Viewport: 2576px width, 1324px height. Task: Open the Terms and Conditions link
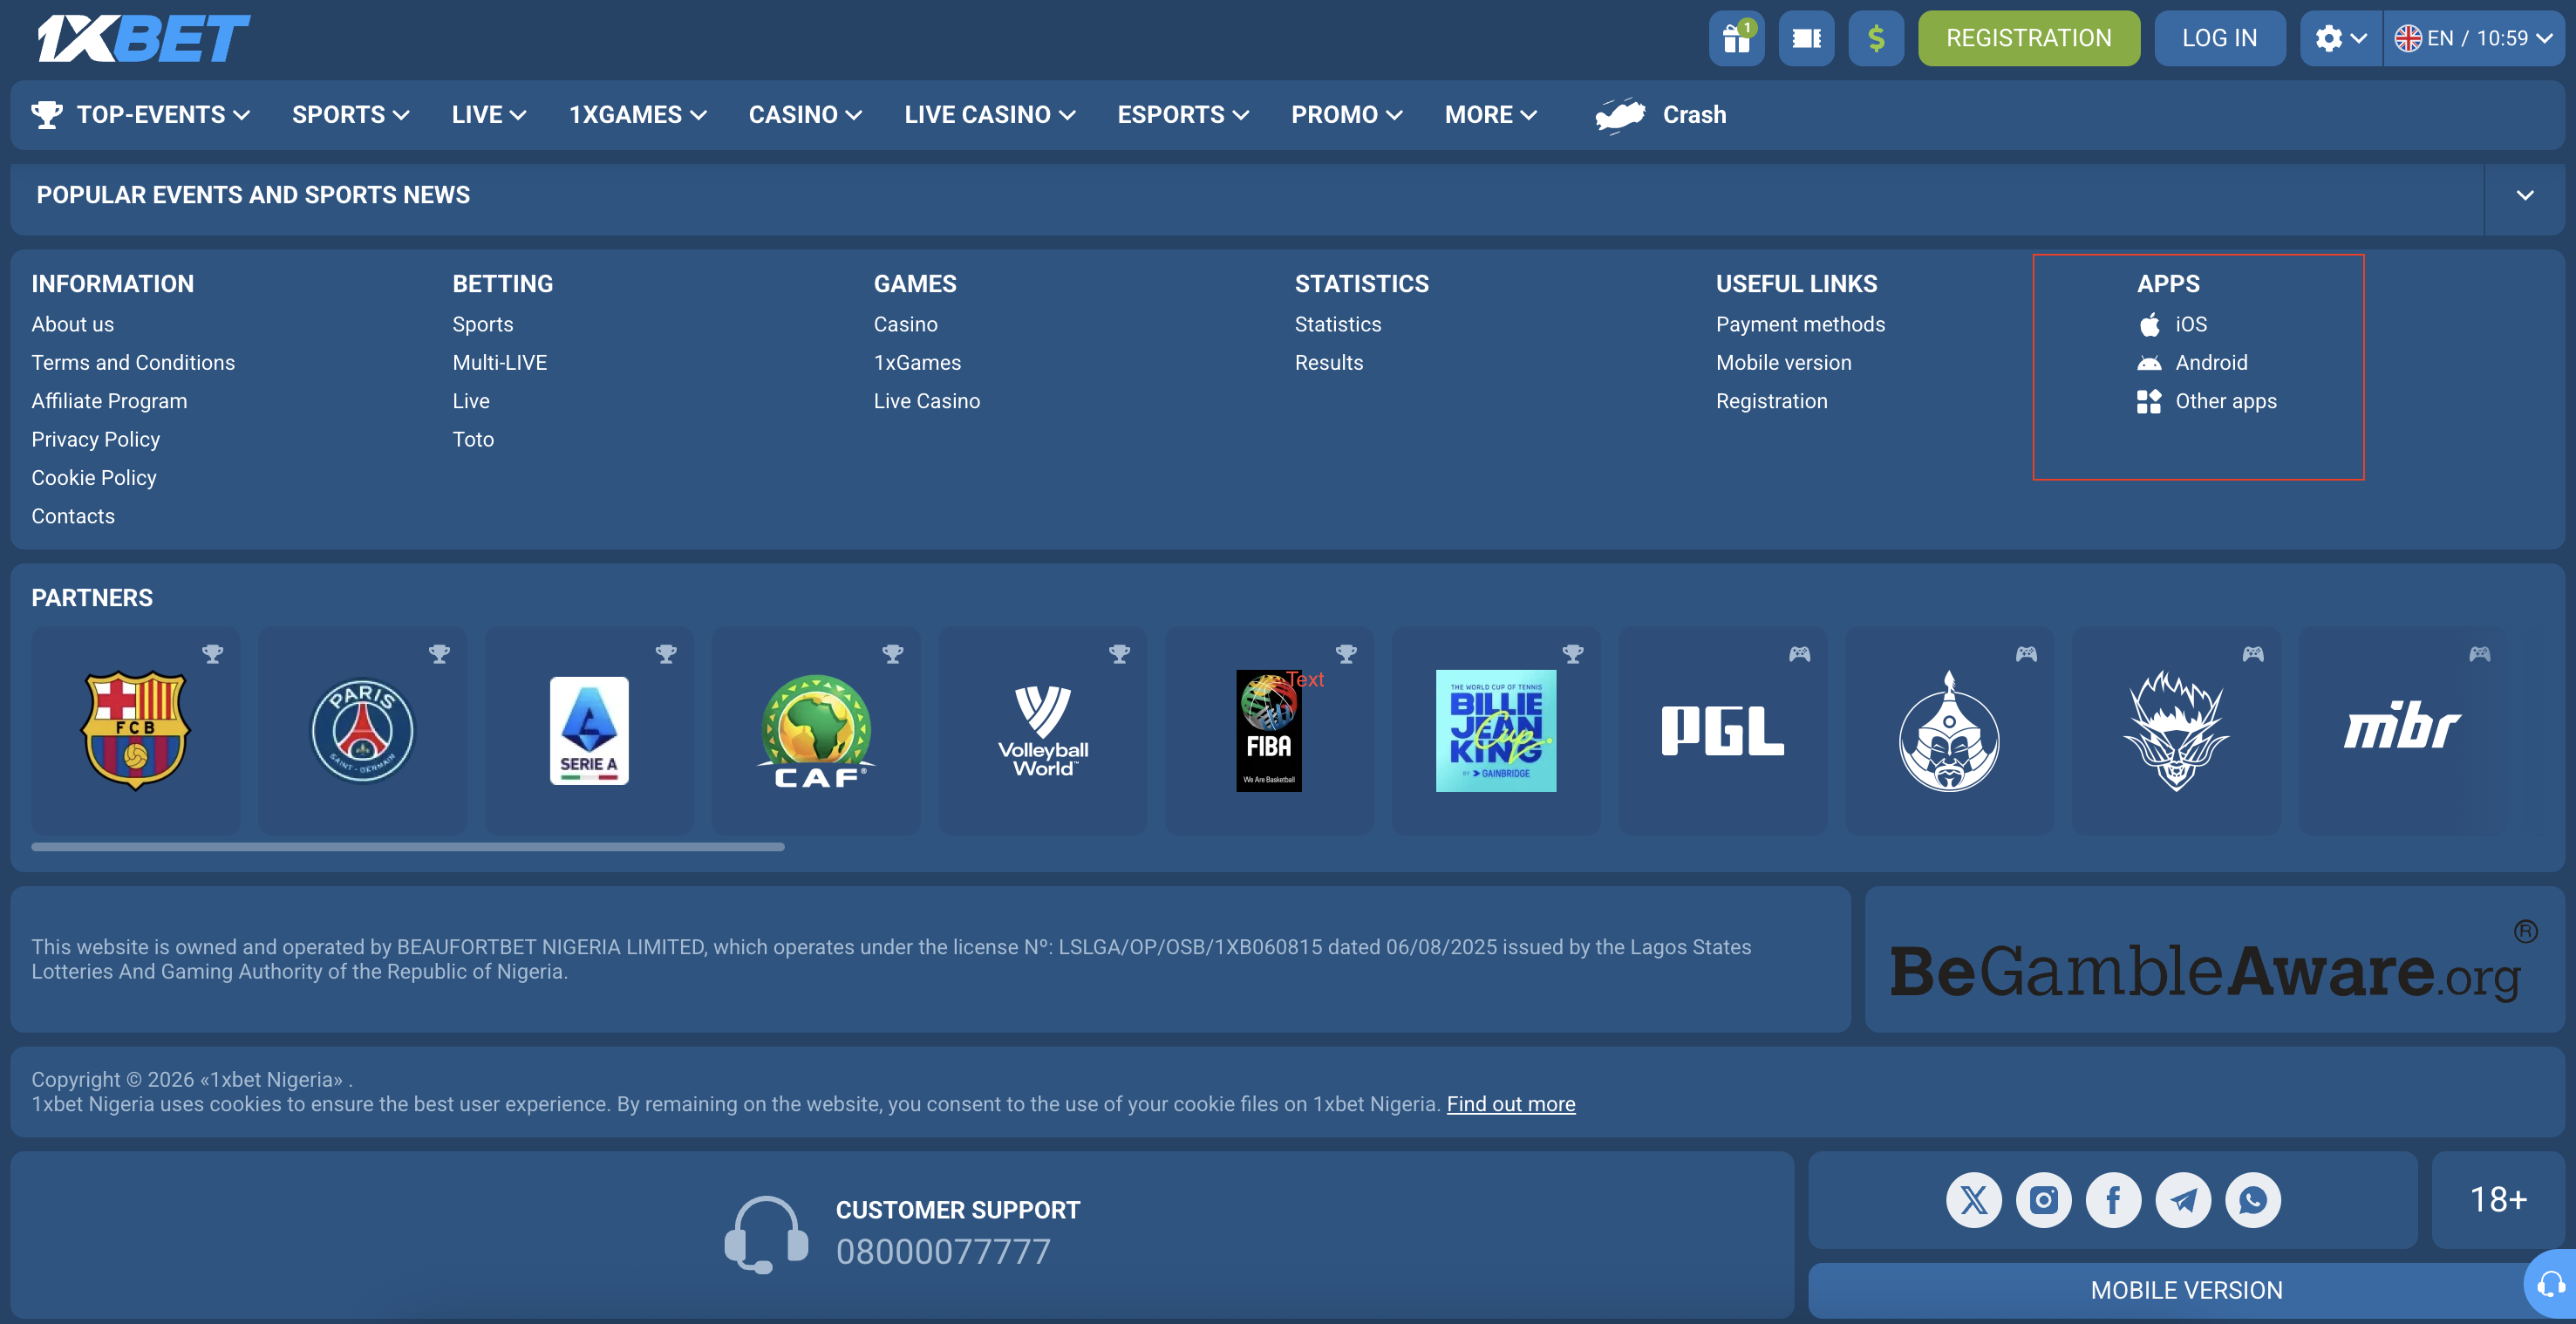(x=133, y=363)
